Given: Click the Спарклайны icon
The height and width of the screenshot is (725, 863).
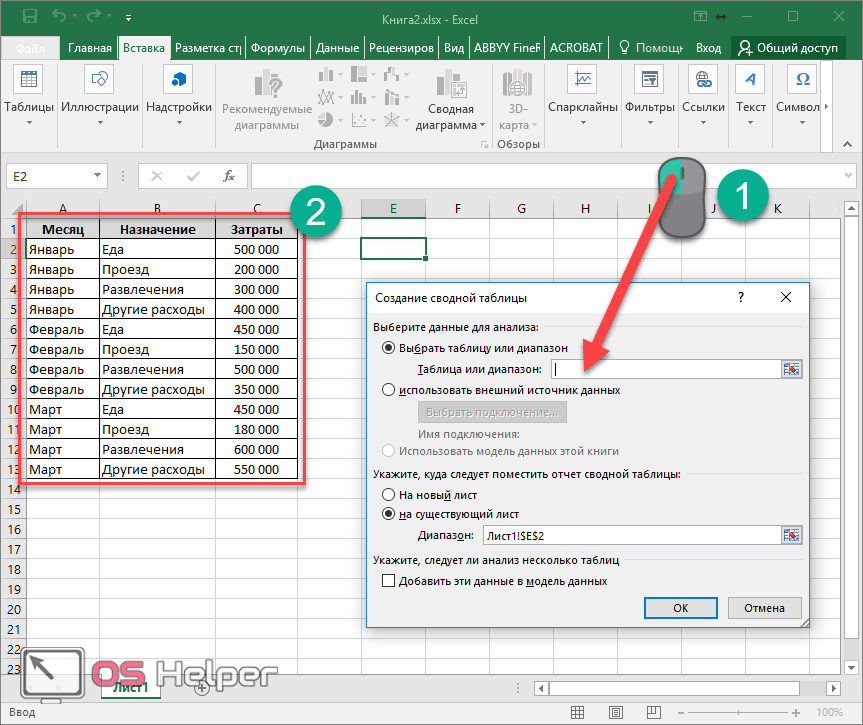Looking at the screenshot, I should [582, 80].
